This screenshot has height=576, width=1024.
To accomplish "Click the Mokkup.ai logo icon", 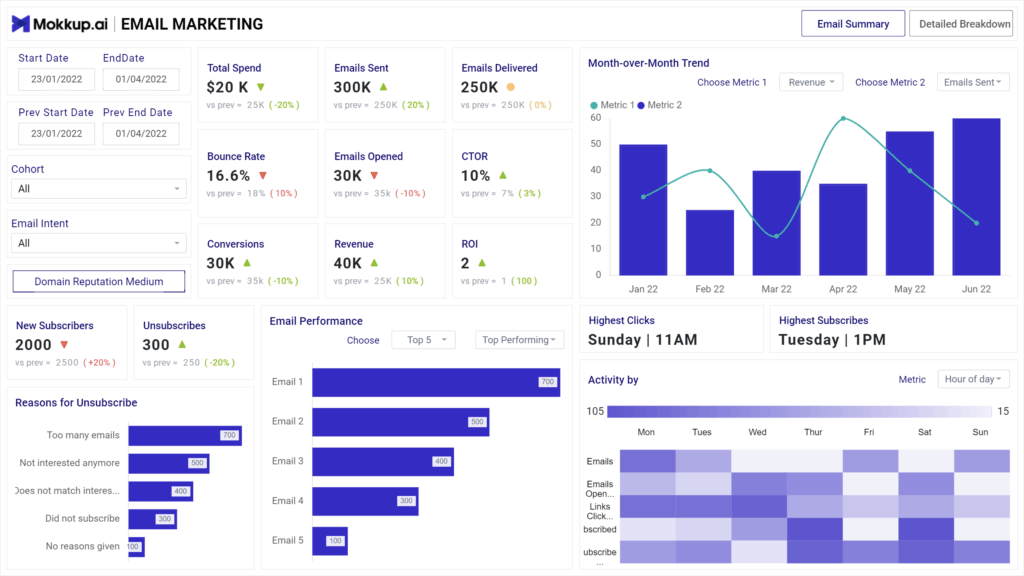I will (22, 24).
